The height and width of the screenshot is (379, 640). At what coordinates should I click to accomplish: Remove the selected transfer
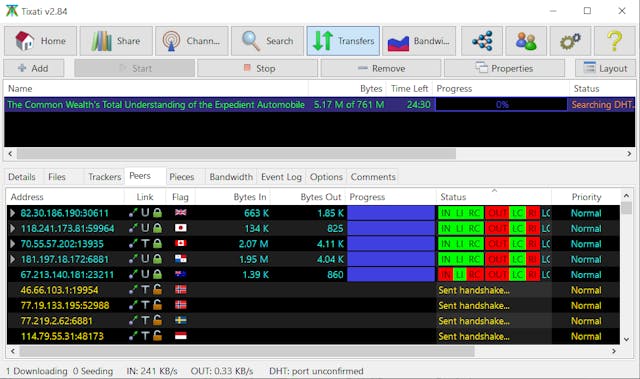coord(381,68)
